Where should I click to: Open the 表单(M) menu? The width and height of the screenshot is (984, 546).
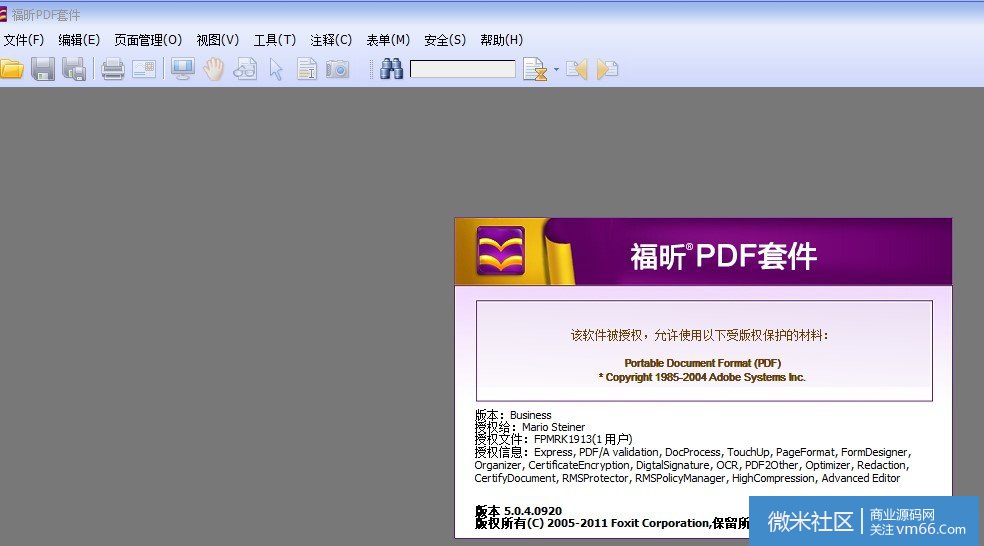388,40
